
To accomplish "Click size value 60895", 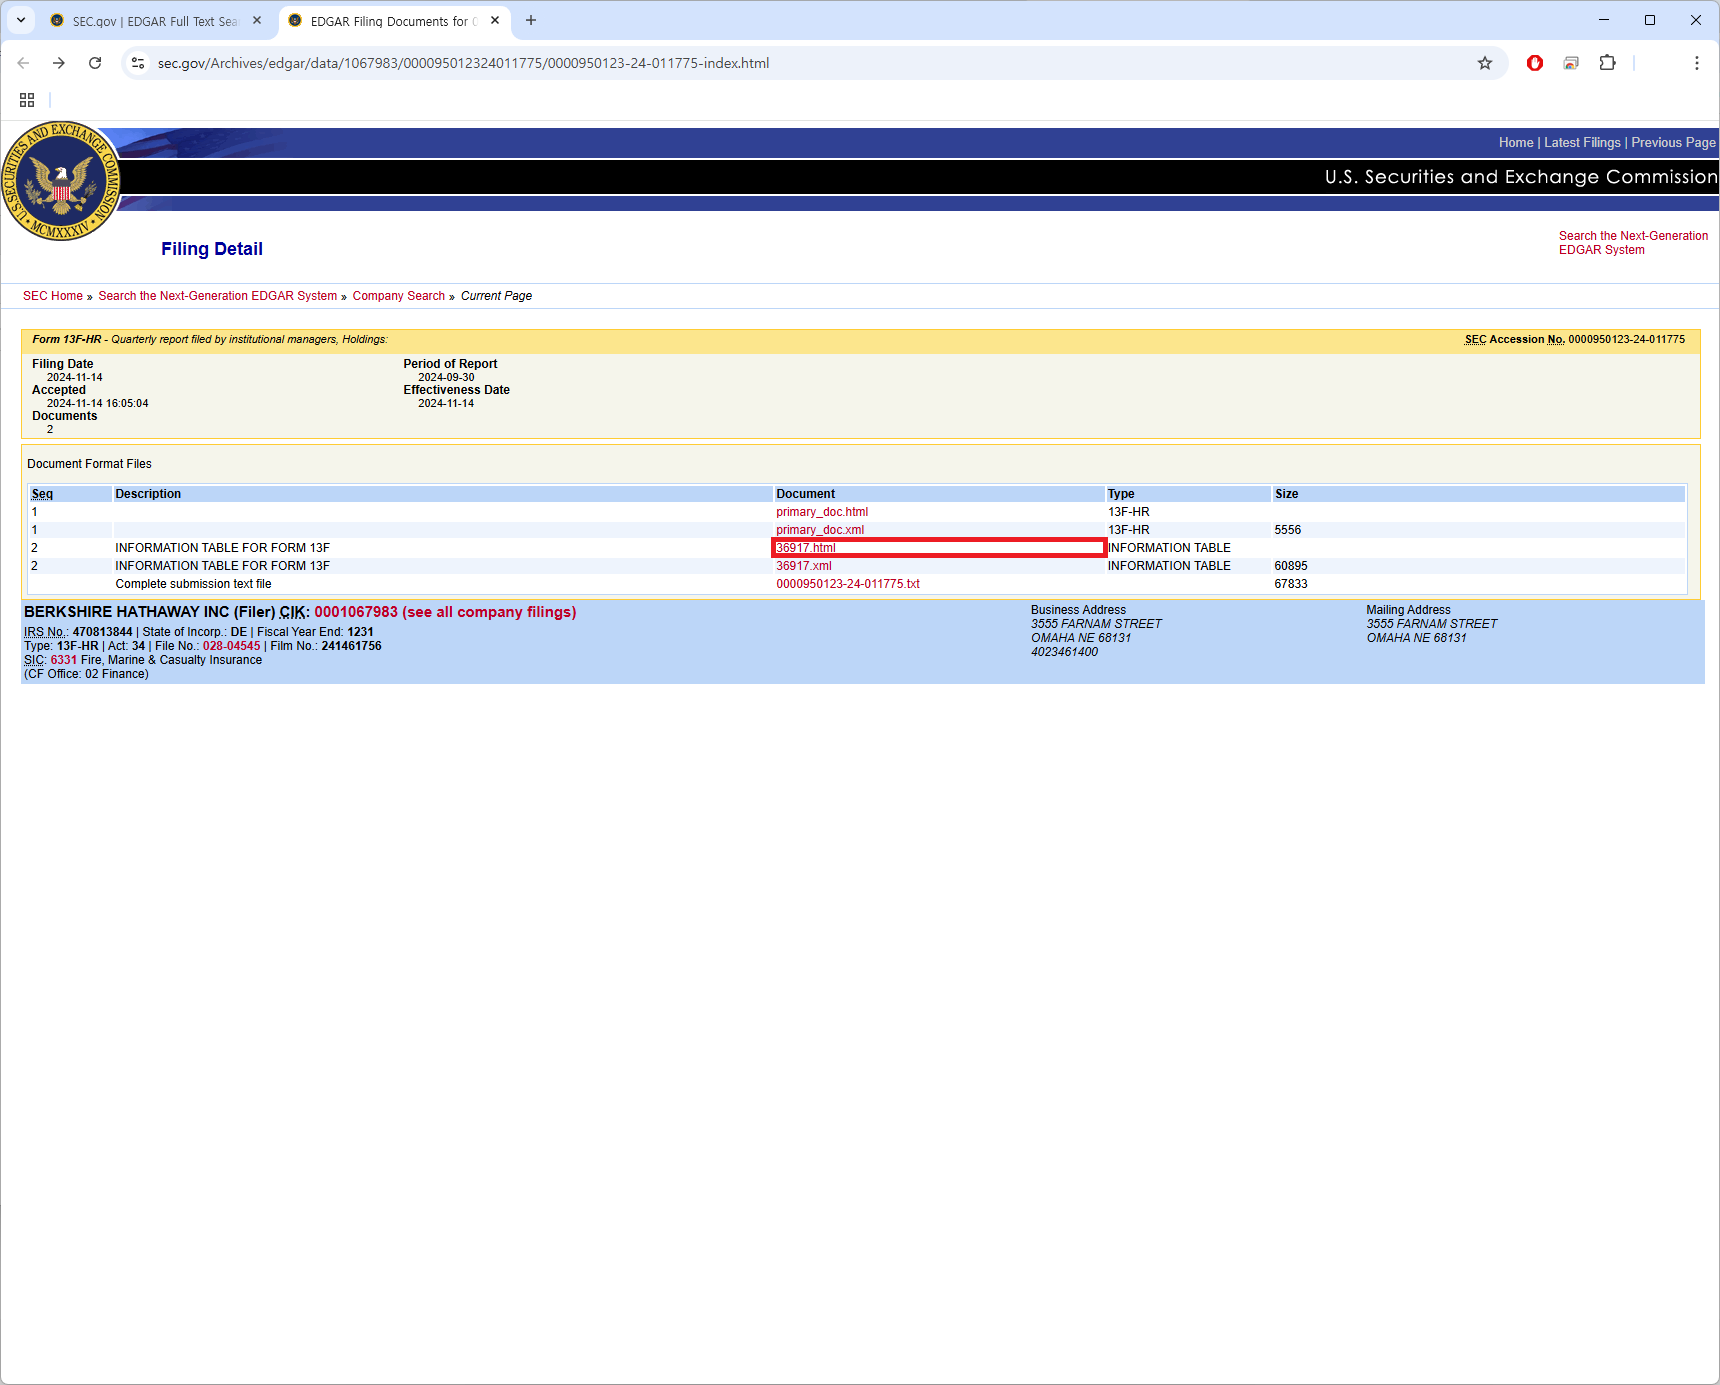I will point(1291,566).
